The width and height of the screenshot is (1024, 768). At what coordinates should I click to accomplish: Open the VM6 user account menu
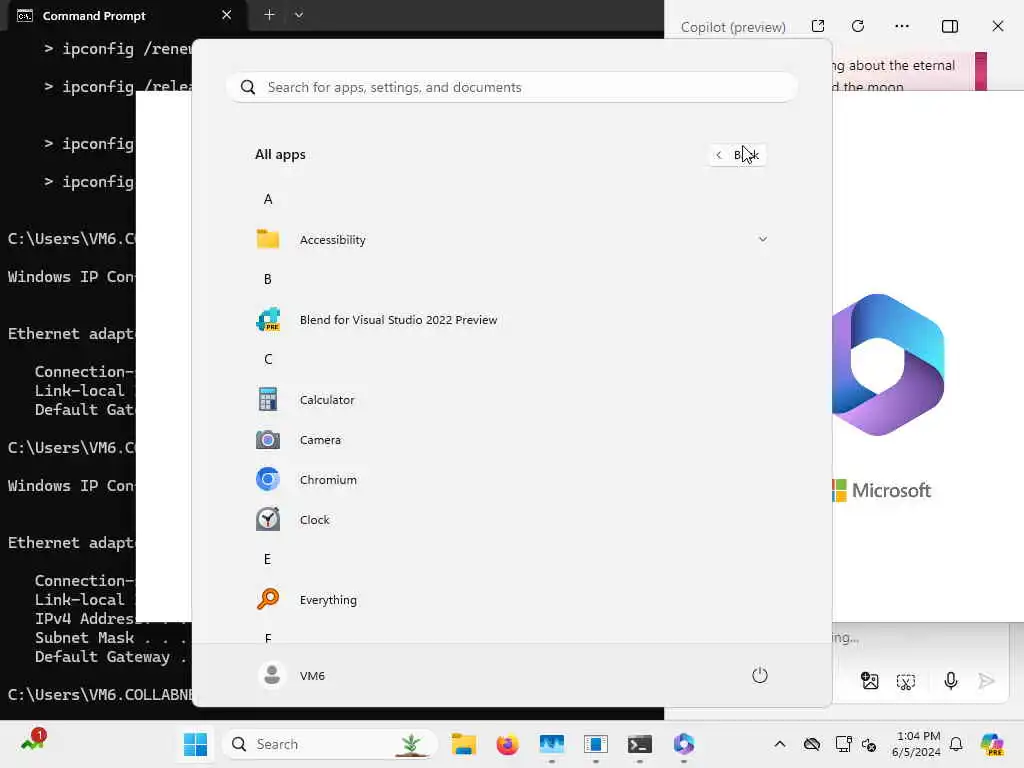(292, 675)
